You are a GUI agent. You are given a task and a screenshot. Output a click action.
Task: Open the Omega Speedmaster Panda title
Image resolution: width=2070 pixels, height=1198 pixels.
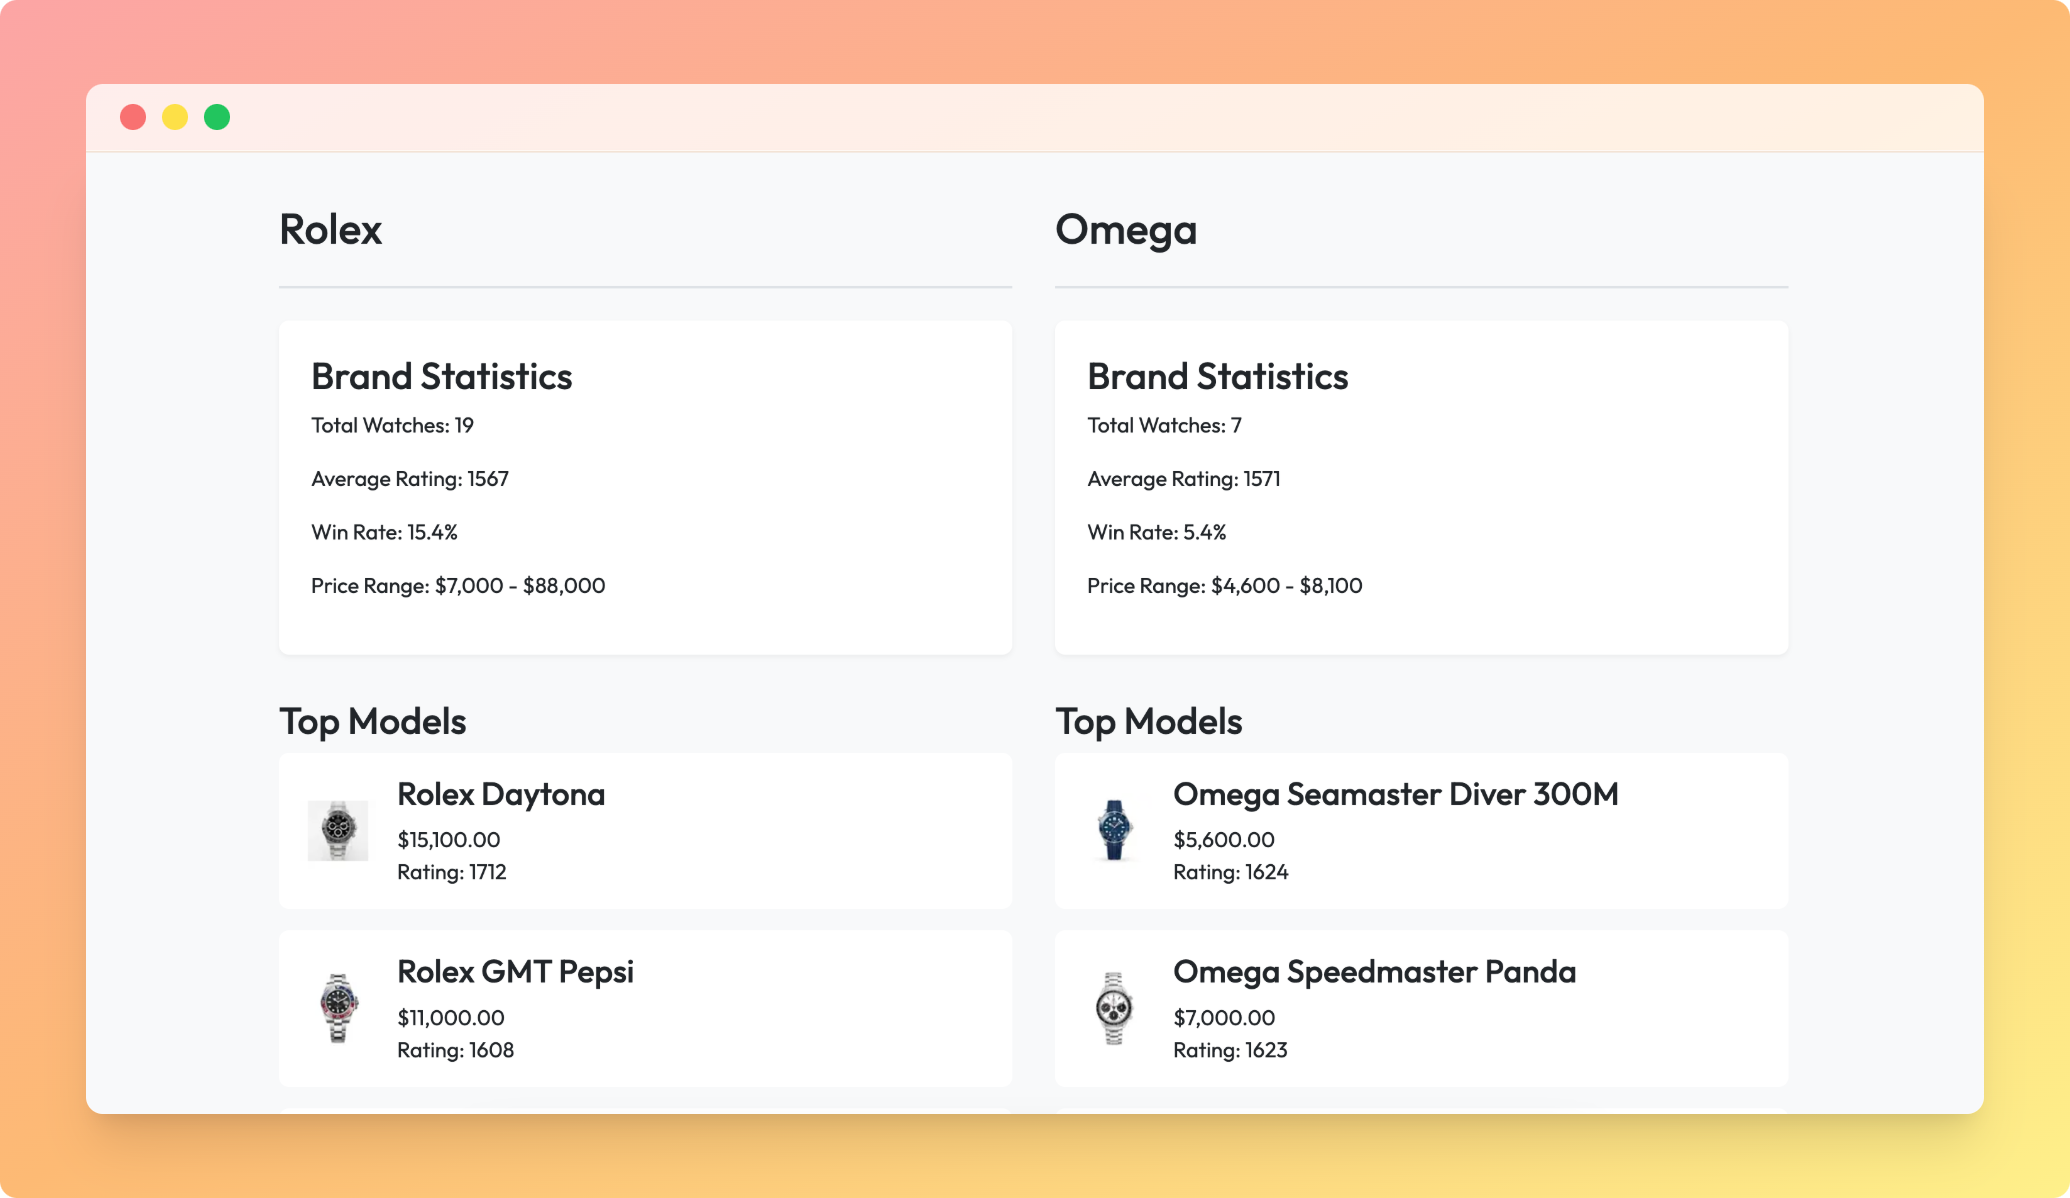[x=1374, y=972]
